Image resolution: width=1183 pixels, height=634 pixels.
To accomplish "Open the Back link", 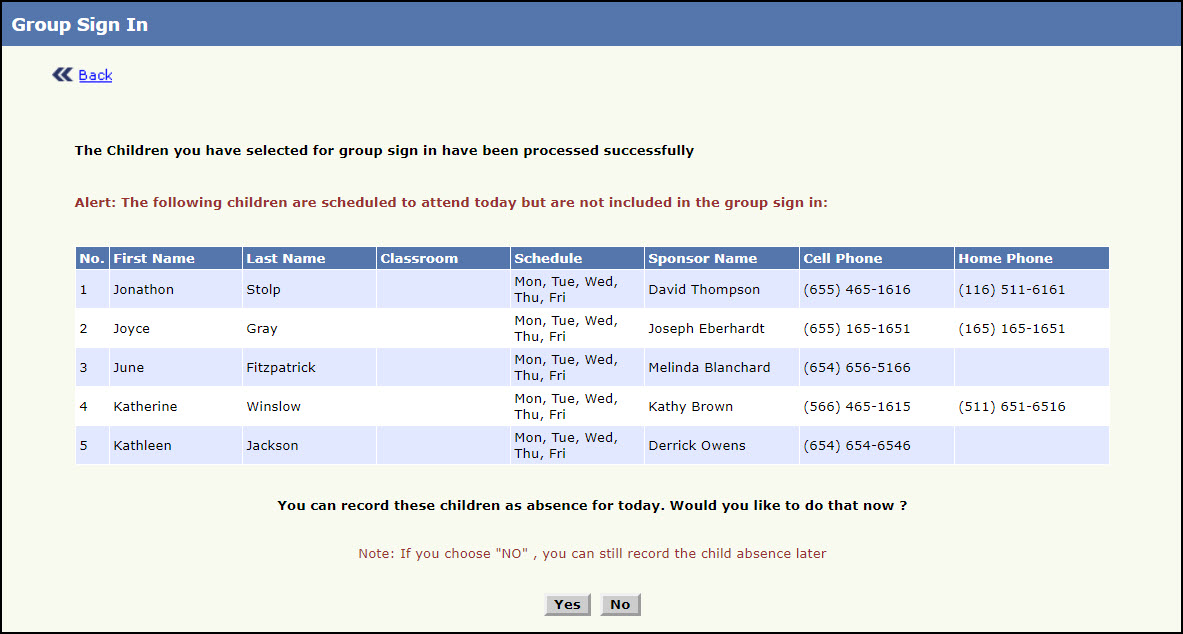I will point(95,75).
